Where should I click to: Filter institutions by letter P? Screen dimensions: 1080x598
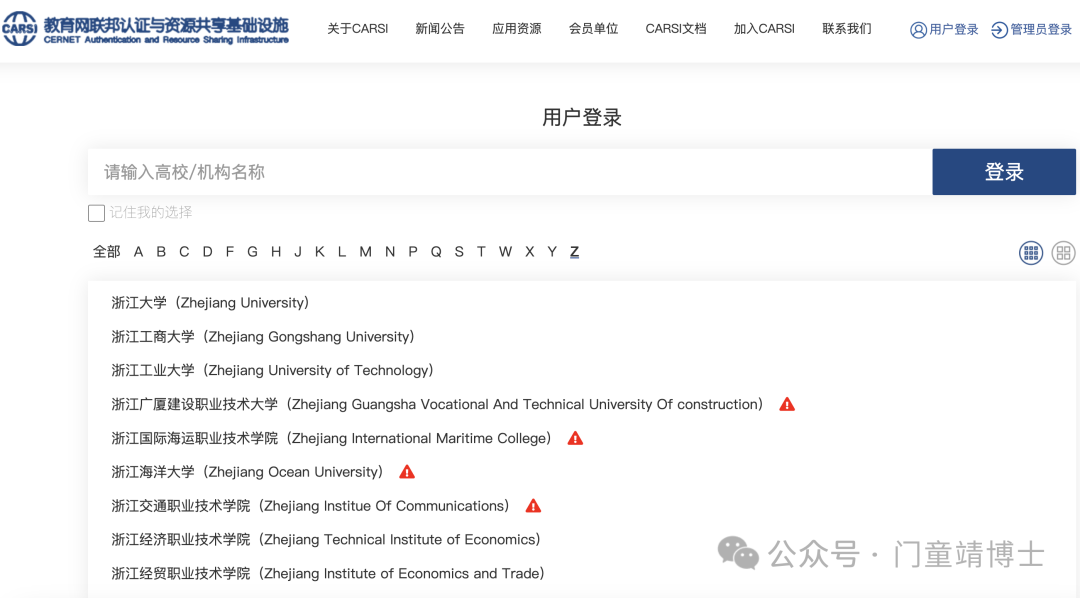(413, 251)
